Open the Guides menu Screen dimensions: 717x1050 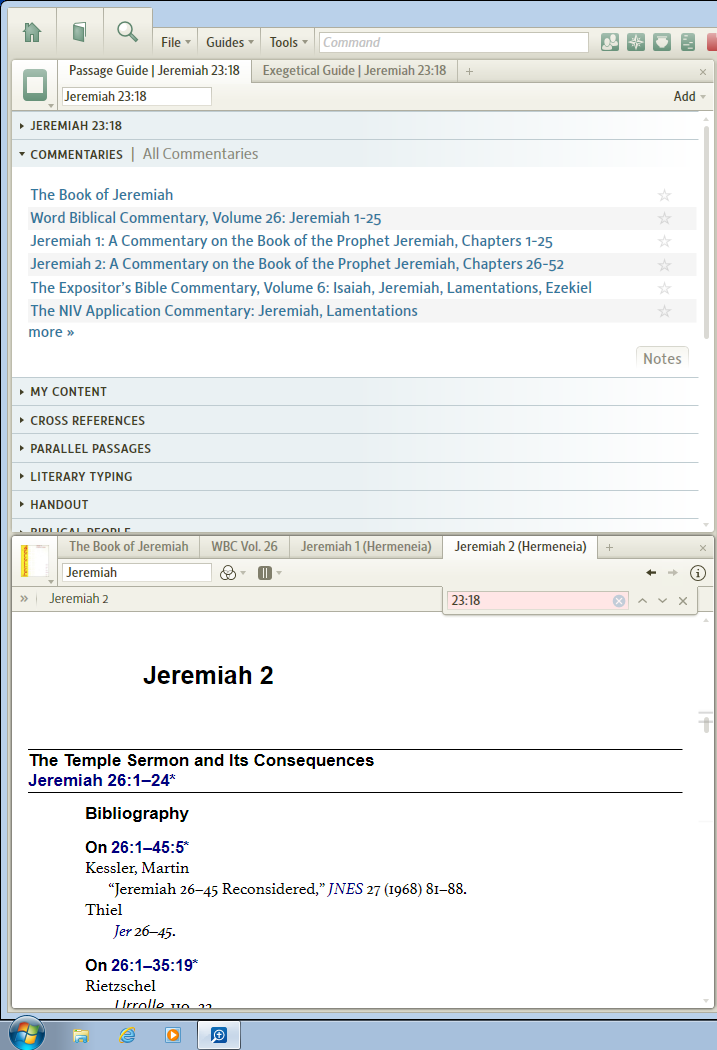coord(230,42)
